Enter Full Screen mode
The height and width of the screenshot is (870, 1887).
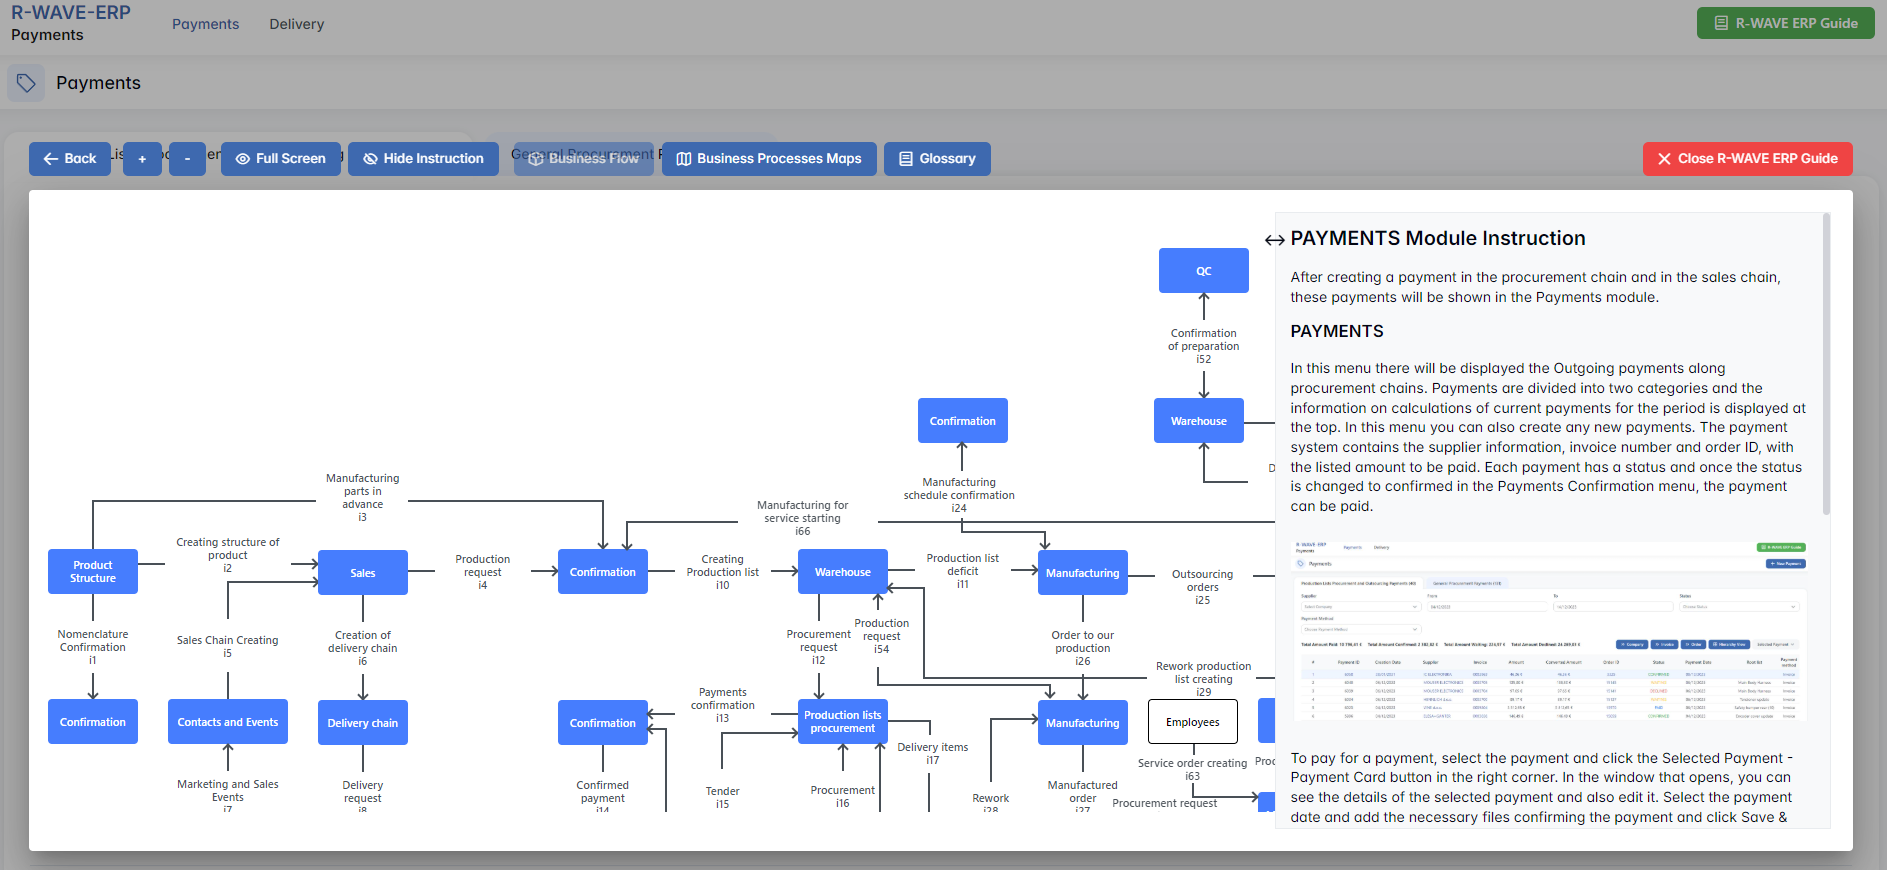coord(281,159)
